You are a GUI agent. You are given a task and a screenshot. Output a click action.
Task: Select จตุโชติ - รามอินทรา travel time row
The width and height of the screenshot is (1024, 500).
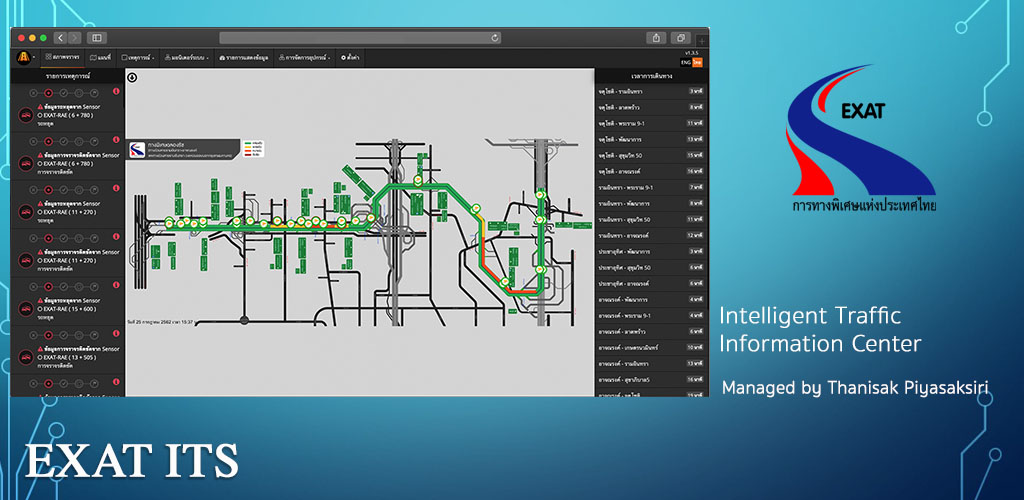point(651,91)
